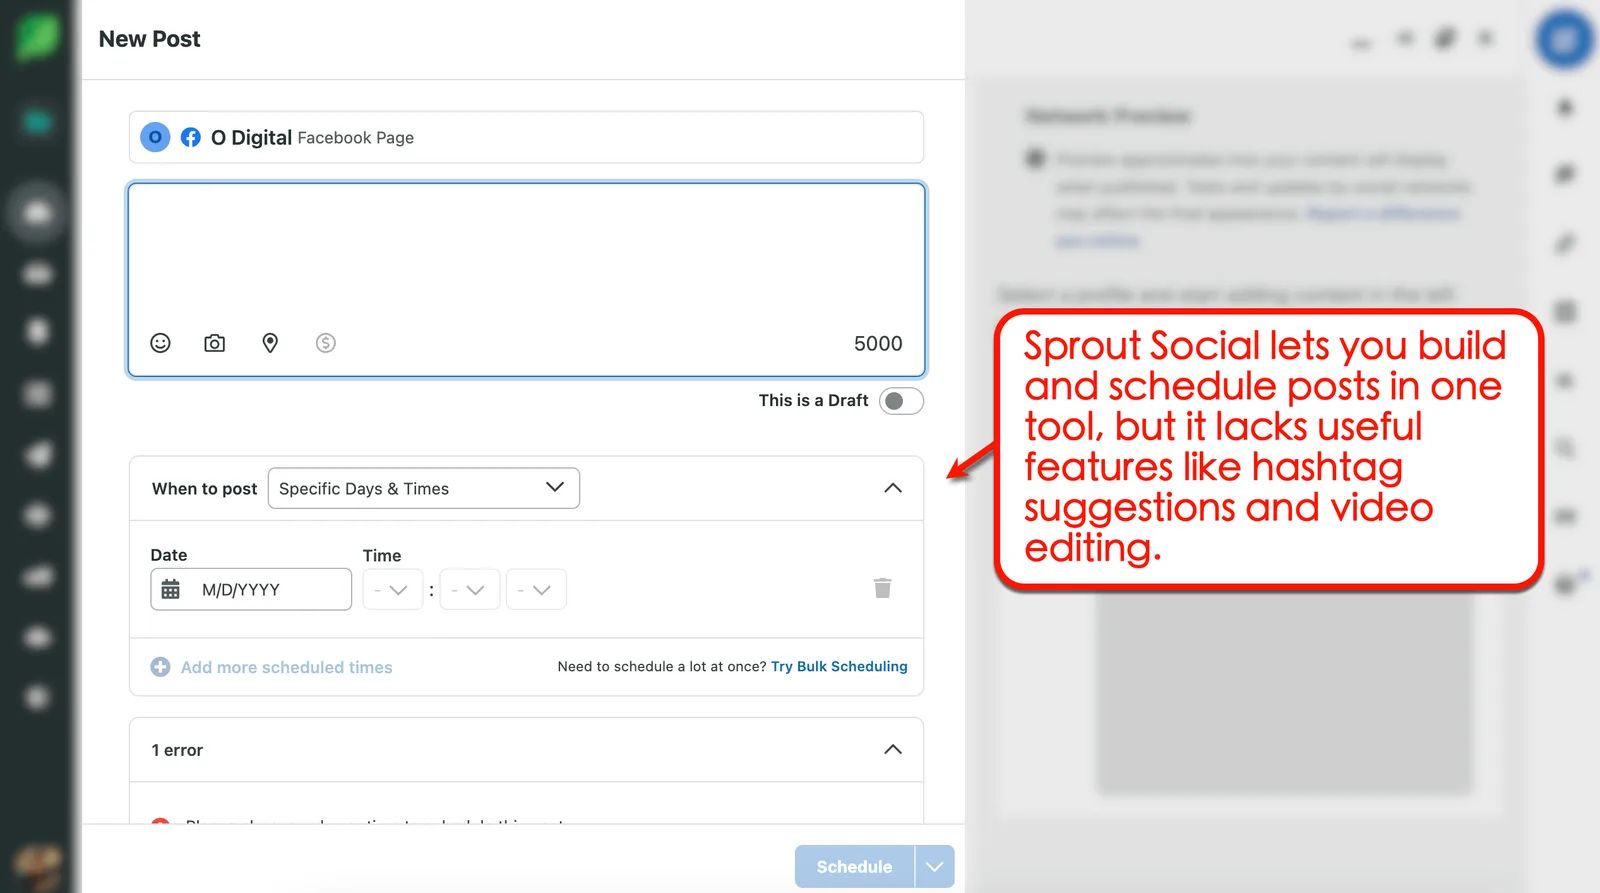The height and width of the screenshot is (893, 1600).
Task: Click the calendar icon in the Date field
Action: (x=171, y=590)
